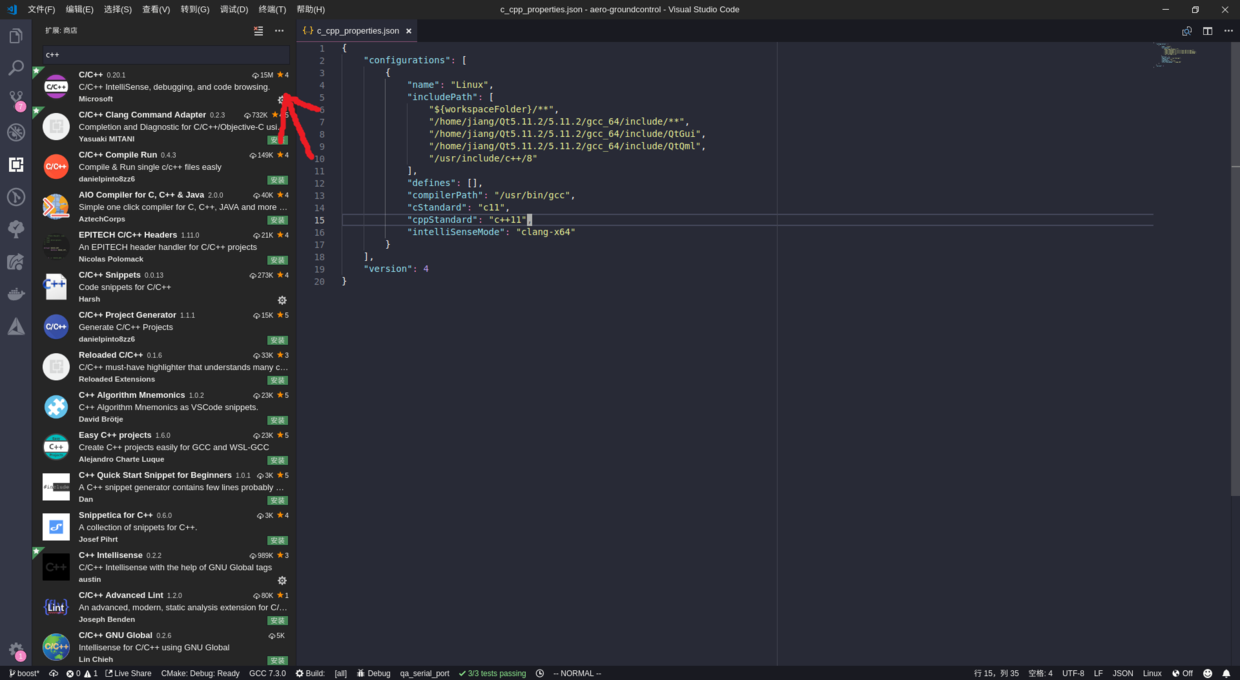Screen dimensions: 1240x680
Task: Collapse the configurations array at line 2
Action: (334, 61)
